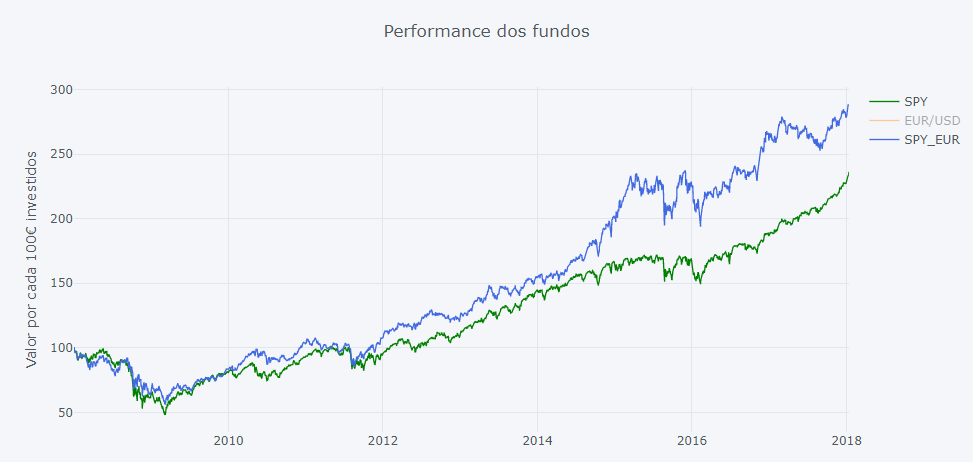Click the 2016 x-axis tick label
The image size is (973, 462).
[692, 439]
